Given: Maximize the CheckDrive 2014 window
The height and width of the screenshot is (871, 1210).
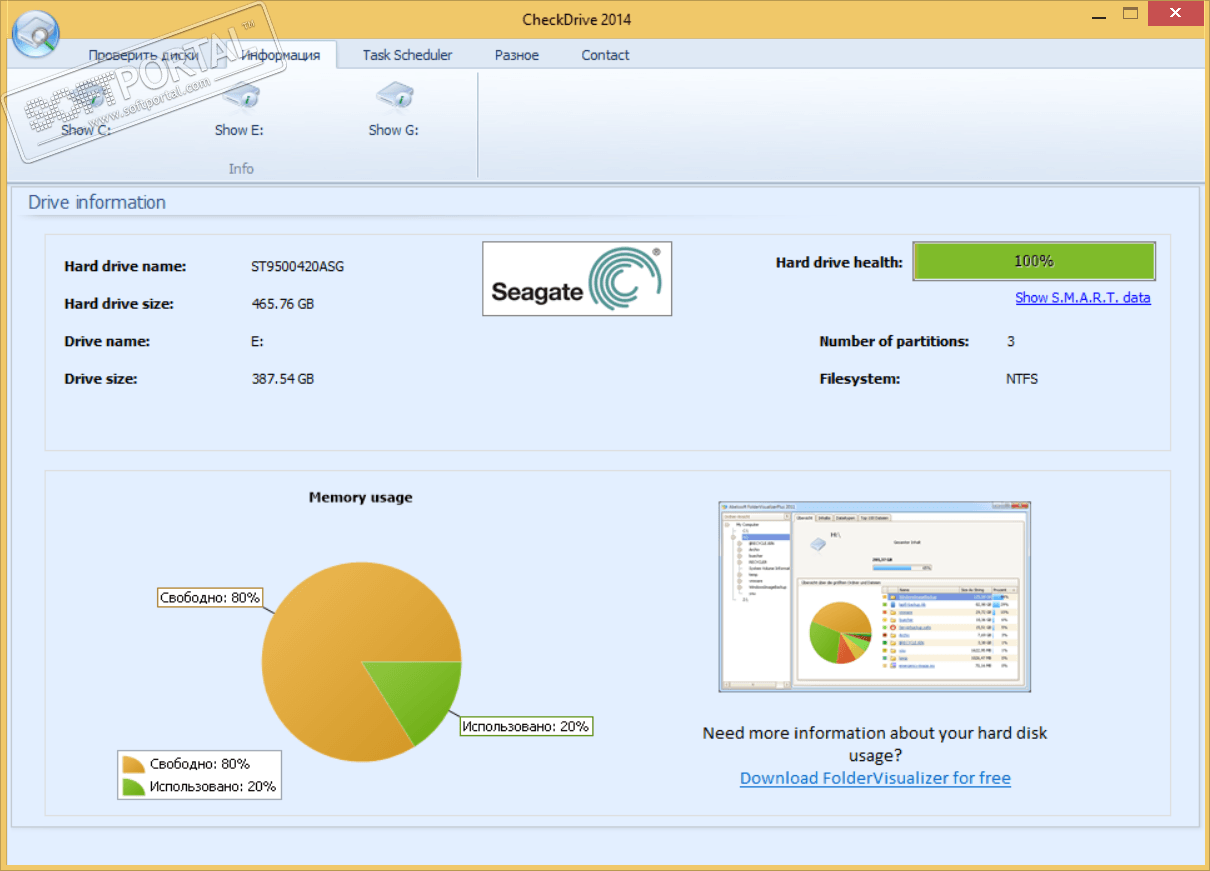Looking at the screenshot, I should click(1131, 14).
